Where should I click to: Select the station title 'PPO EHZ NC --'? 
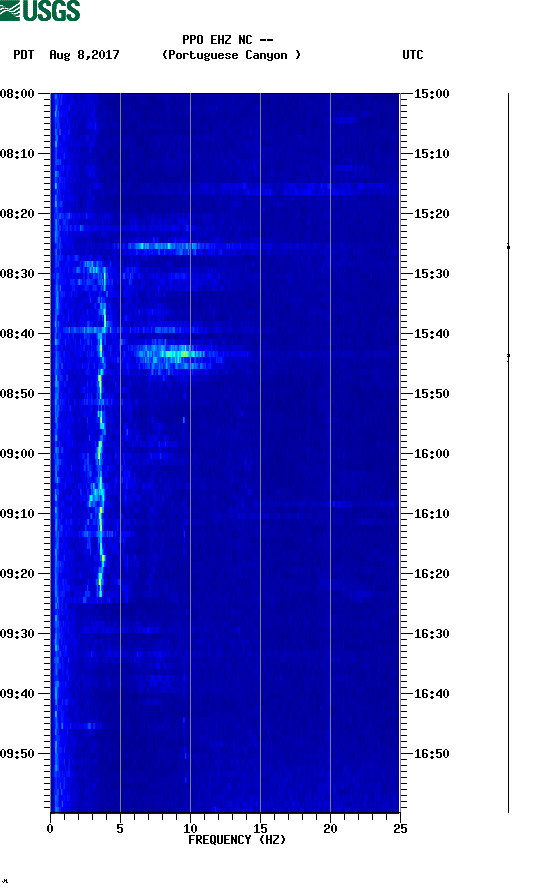click(x=228, y=40)
